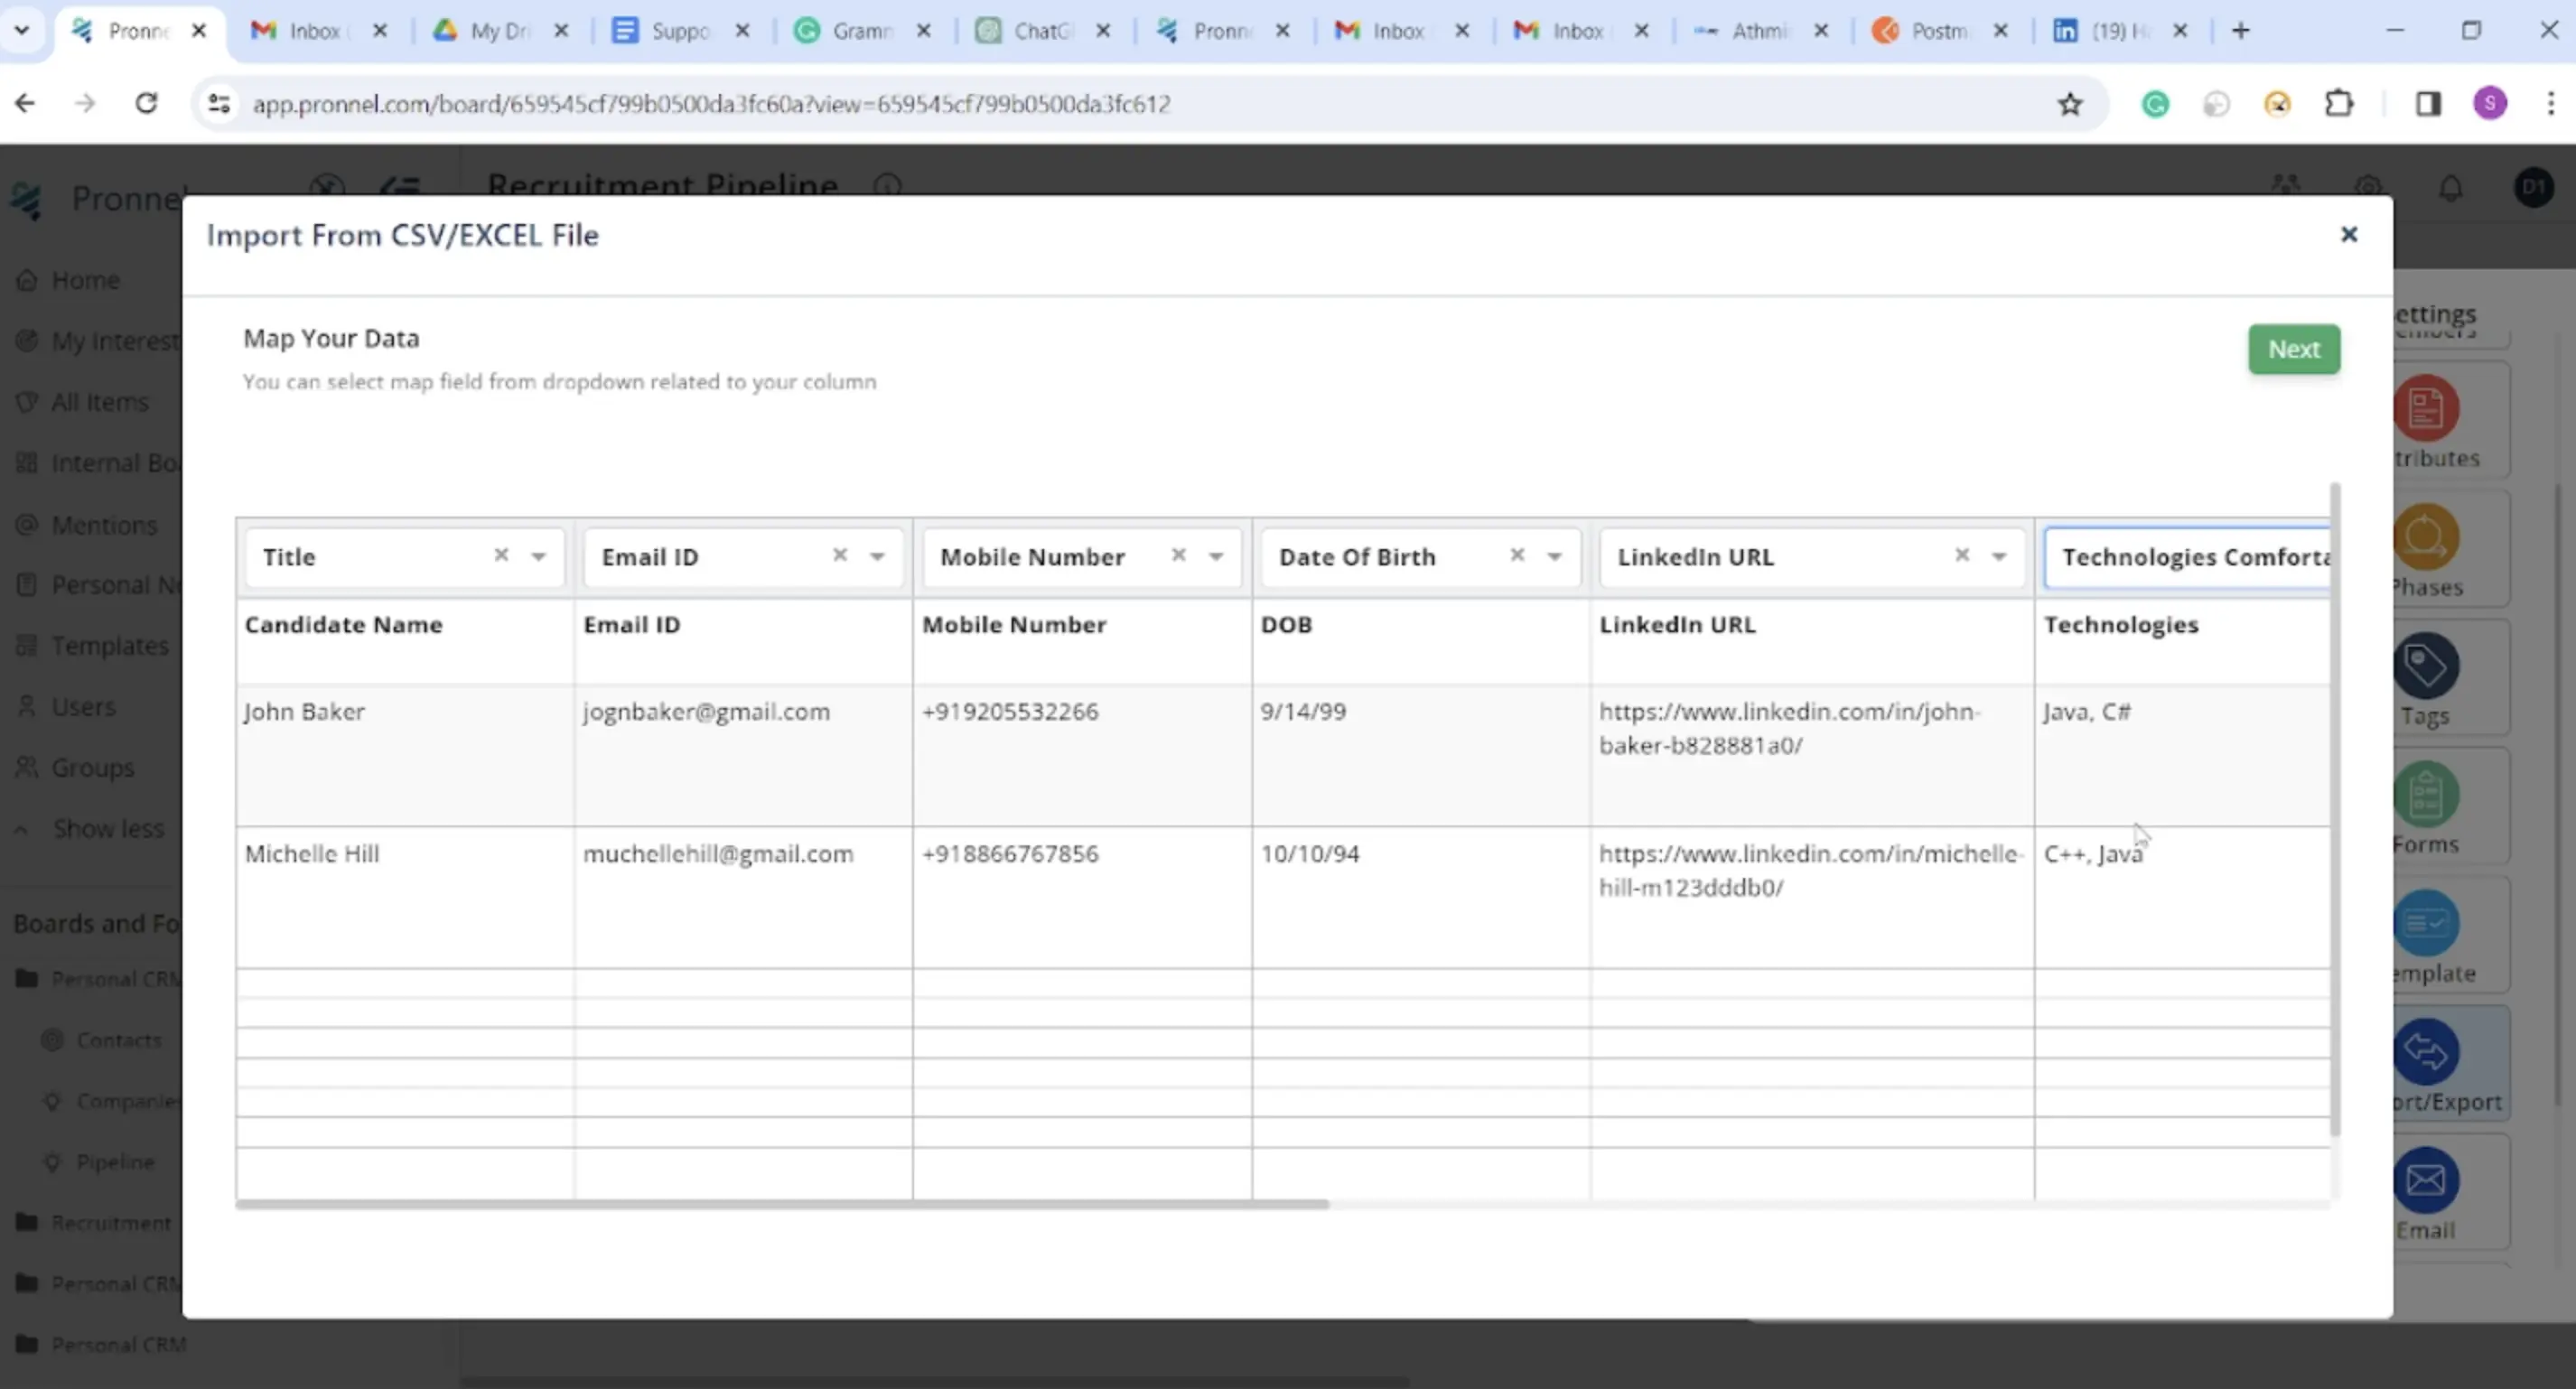The height and width of the screenshot is (1389, 2576).
Task: Open the Contacts board in sidebar
Action: click(x=118, y=1040)
